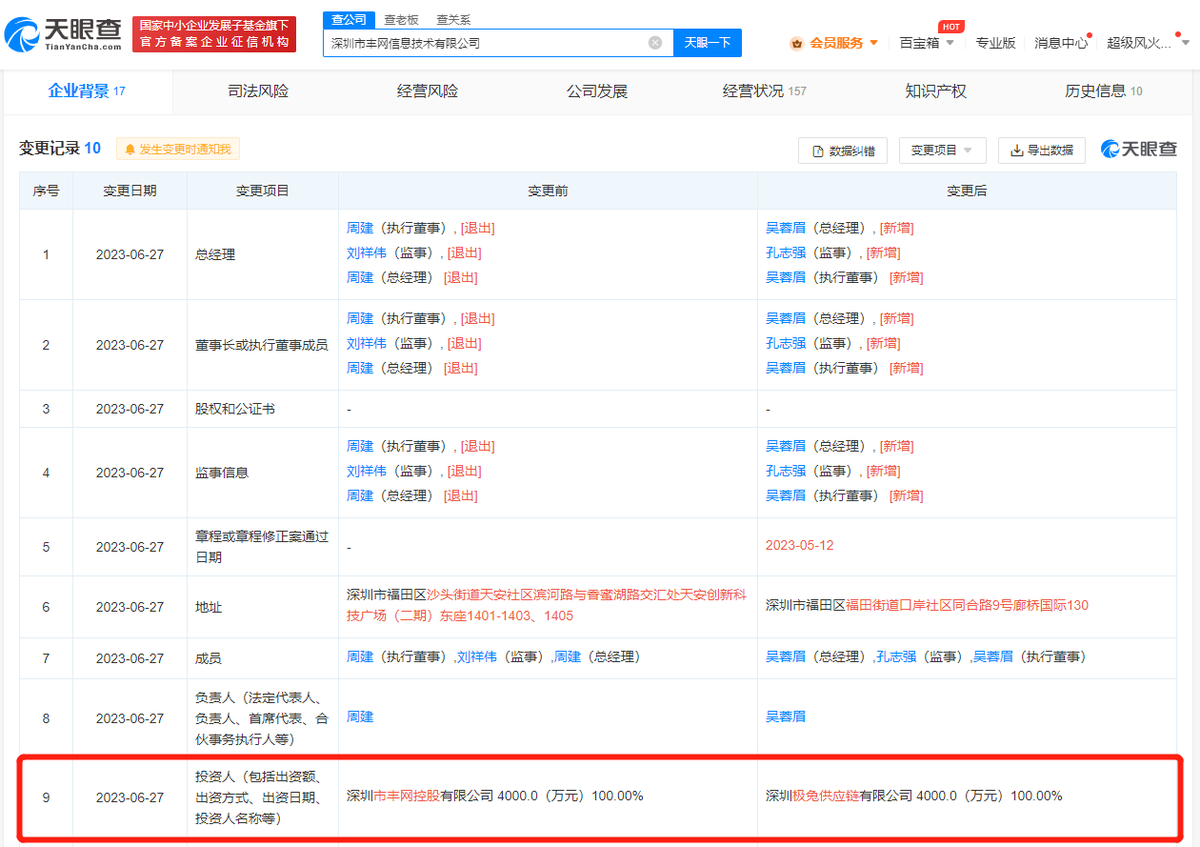Viewport: 1200px width, 847px height.
Task: Click the 天眼一下 search button
Action: [x=707, y=42]
